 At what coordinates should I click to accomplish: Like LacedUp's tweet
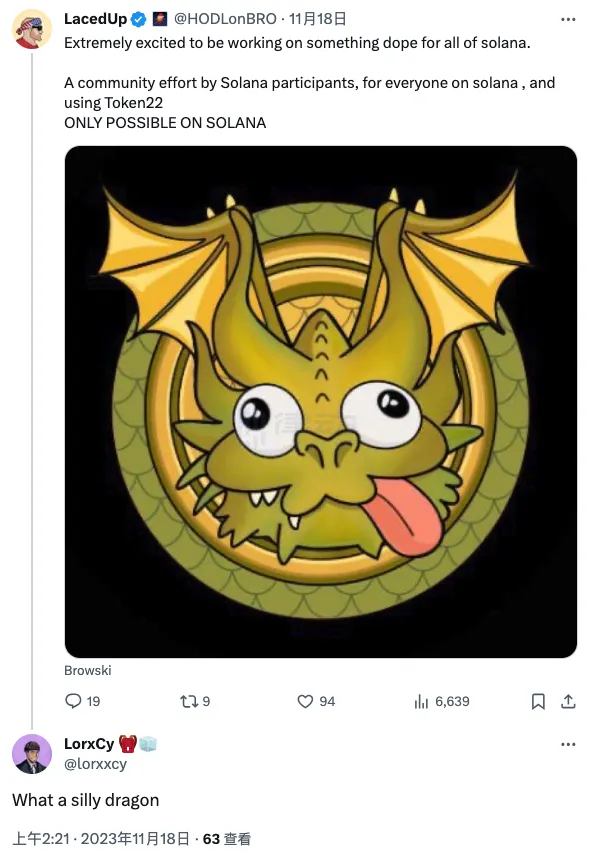304,701
